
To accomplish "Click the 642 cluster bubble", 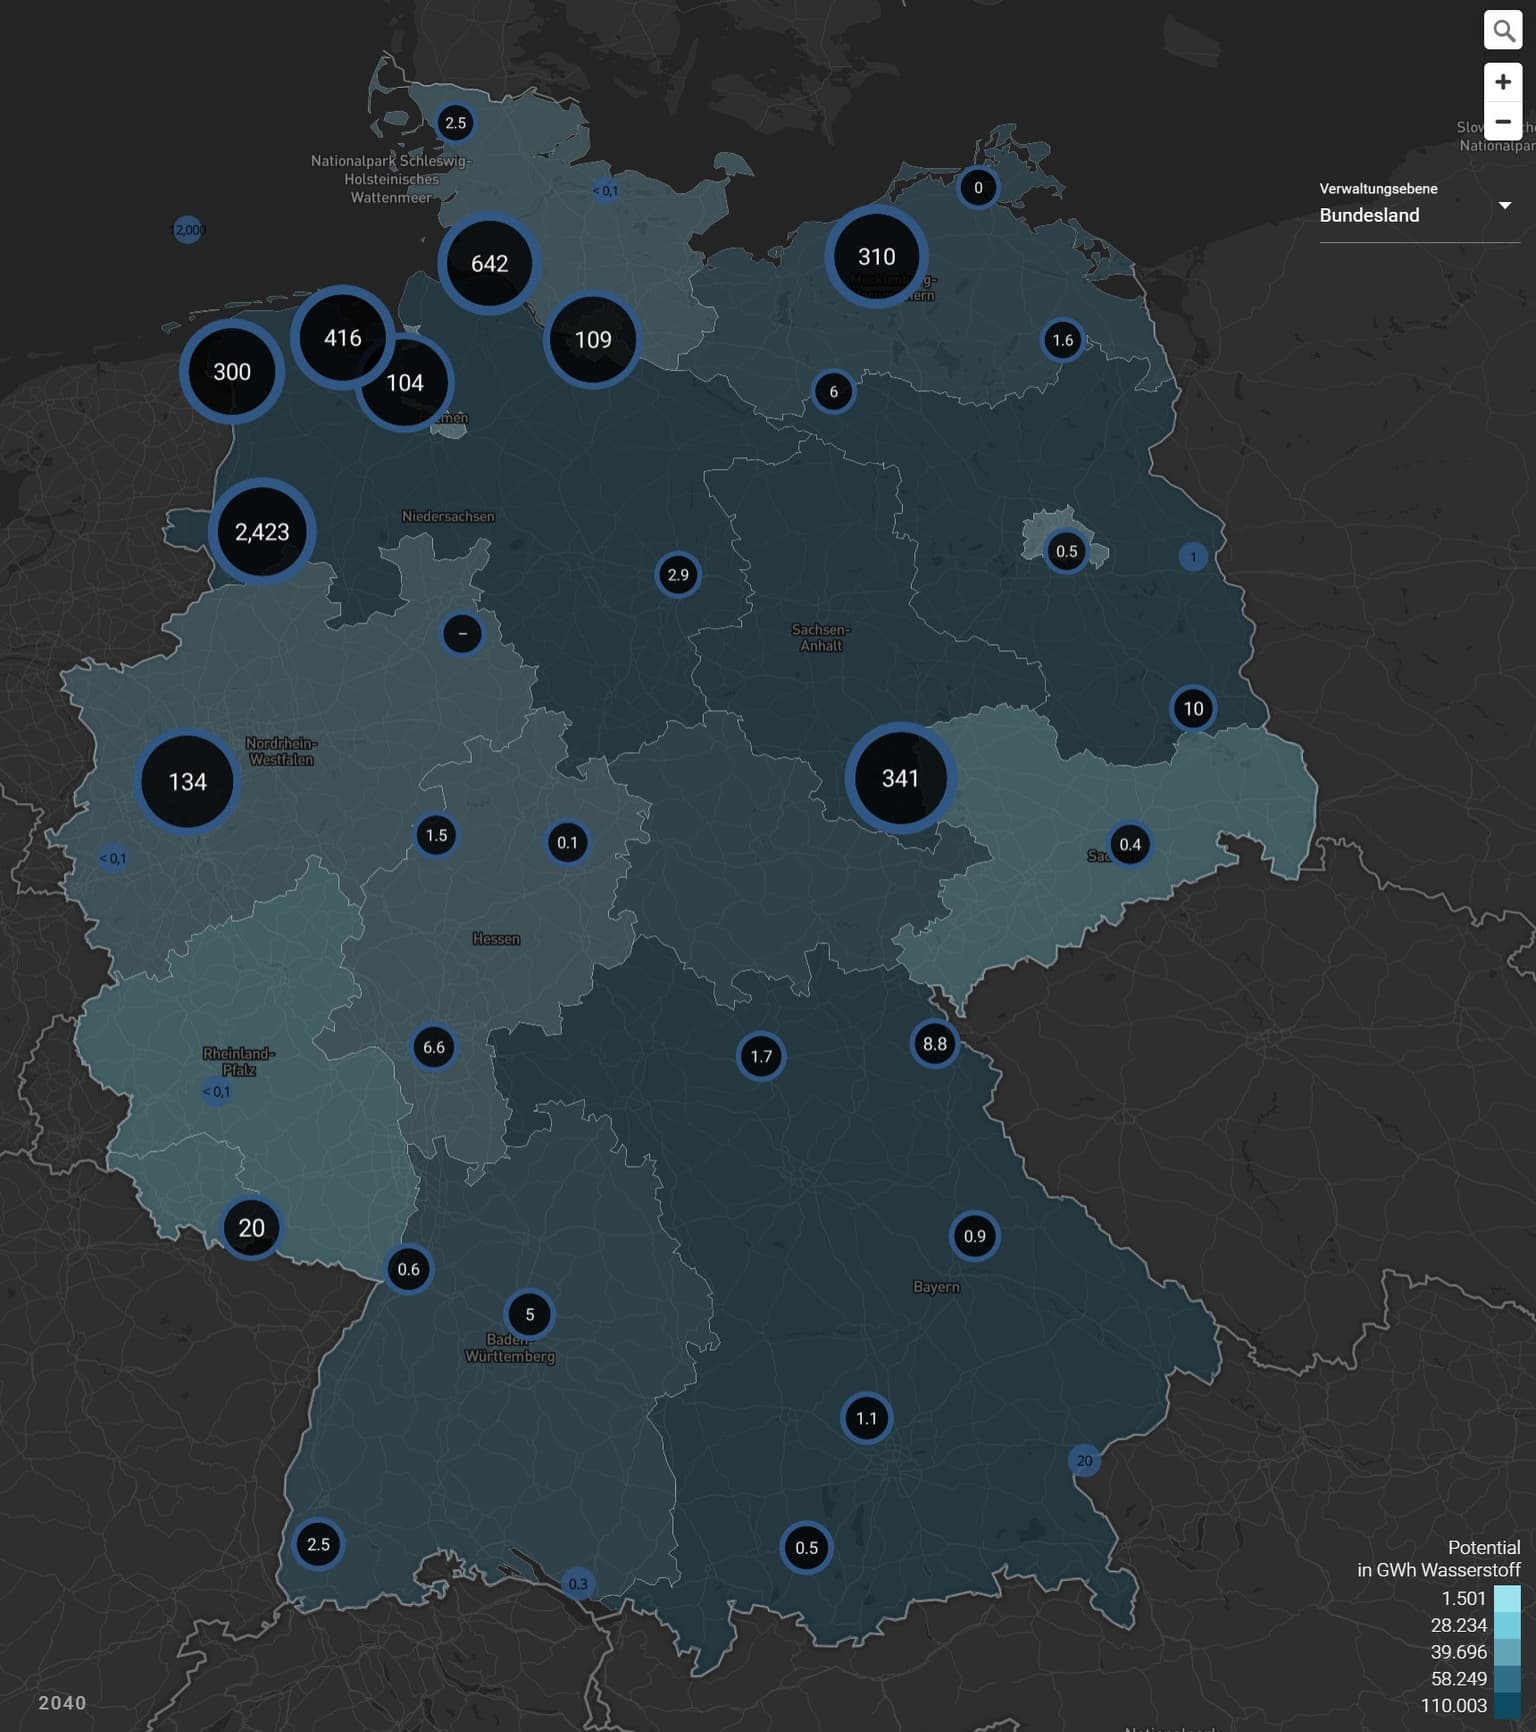I will coord(489,264).
